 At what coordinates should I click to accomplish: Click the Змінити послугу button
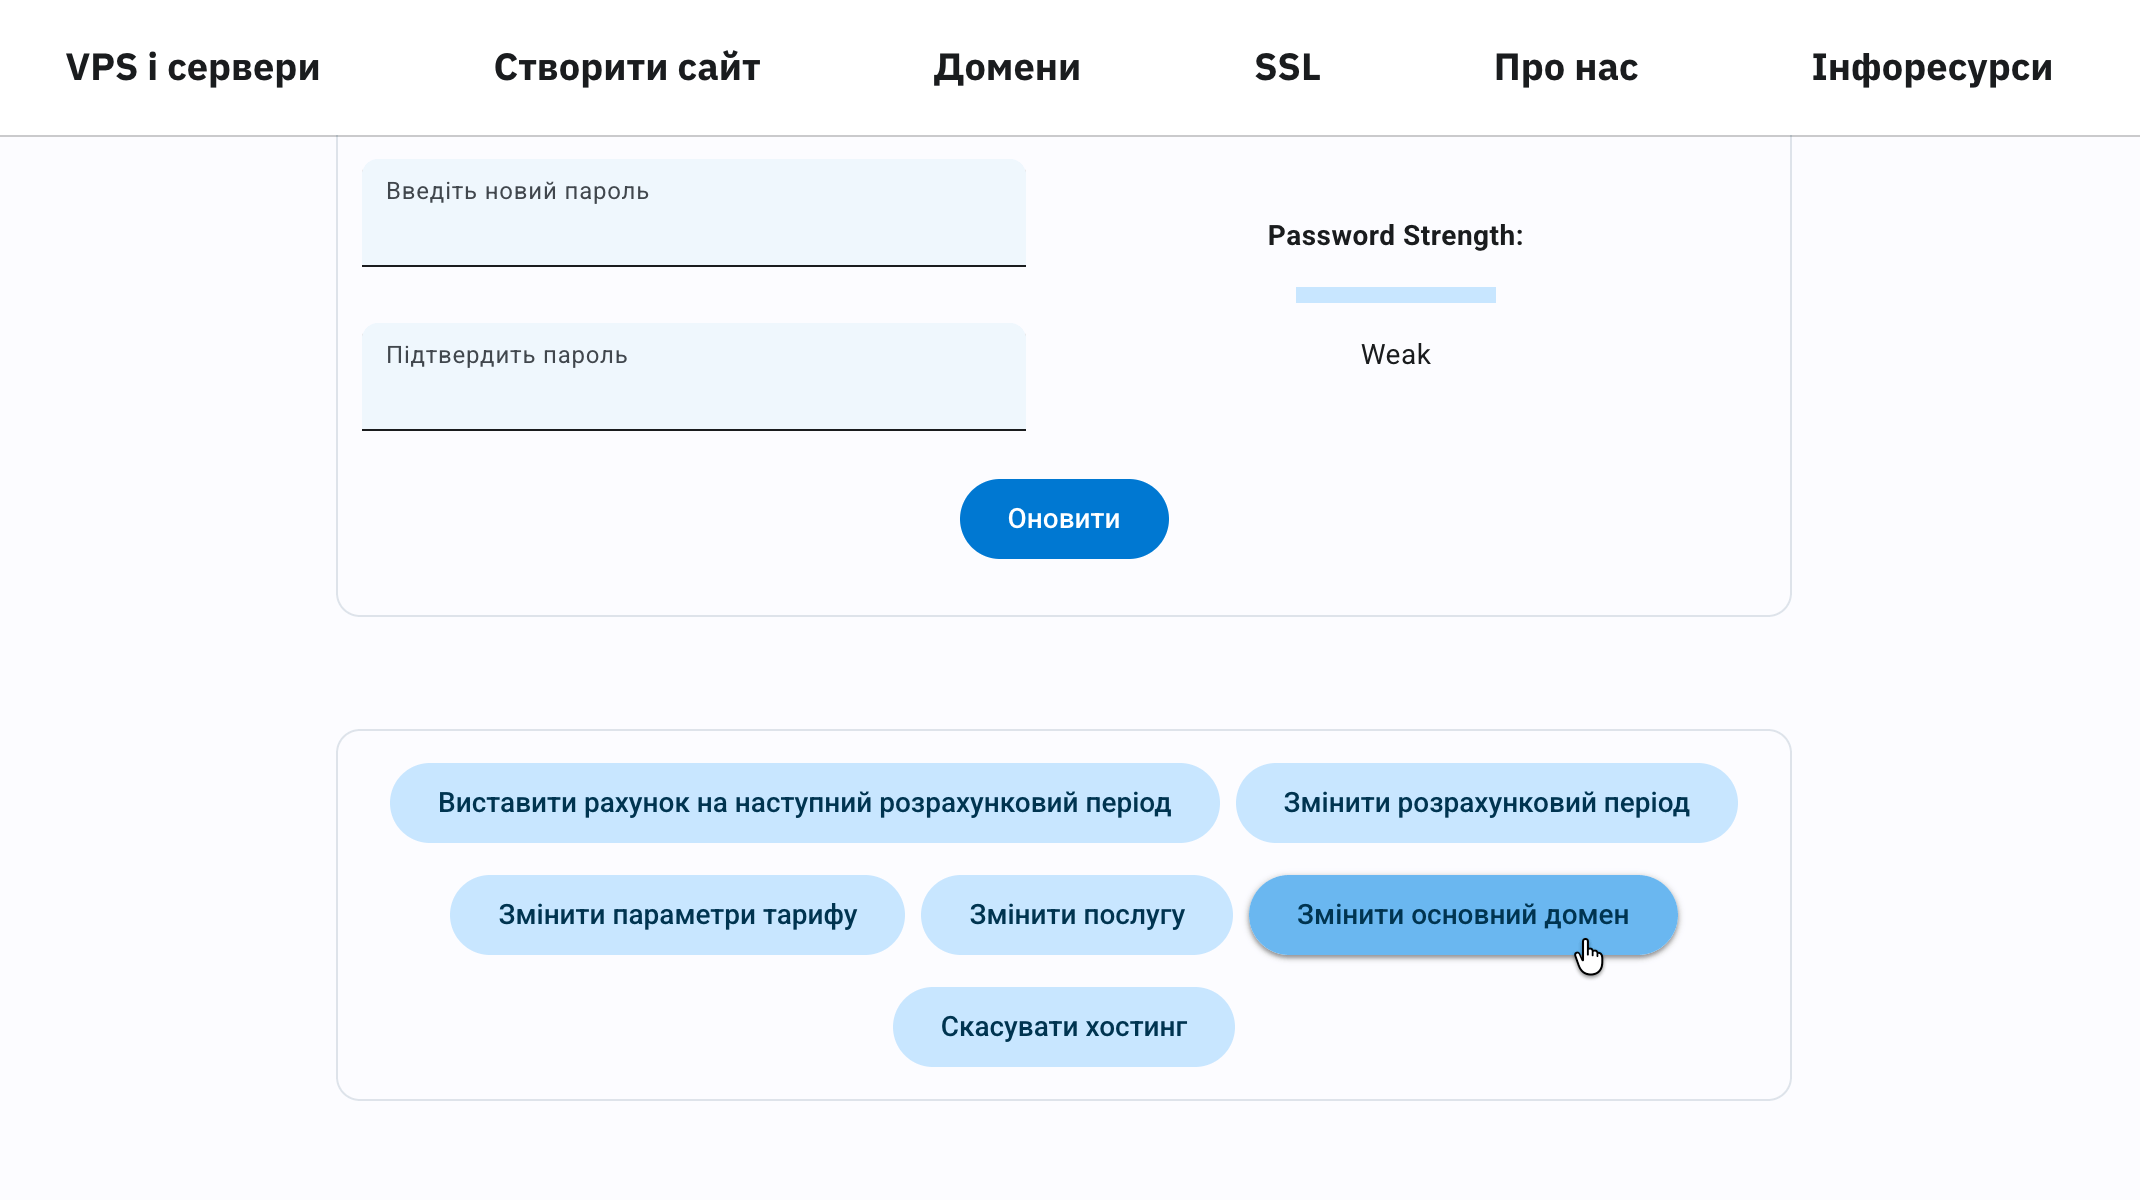pyautogui.click(x=1076, y=915)
